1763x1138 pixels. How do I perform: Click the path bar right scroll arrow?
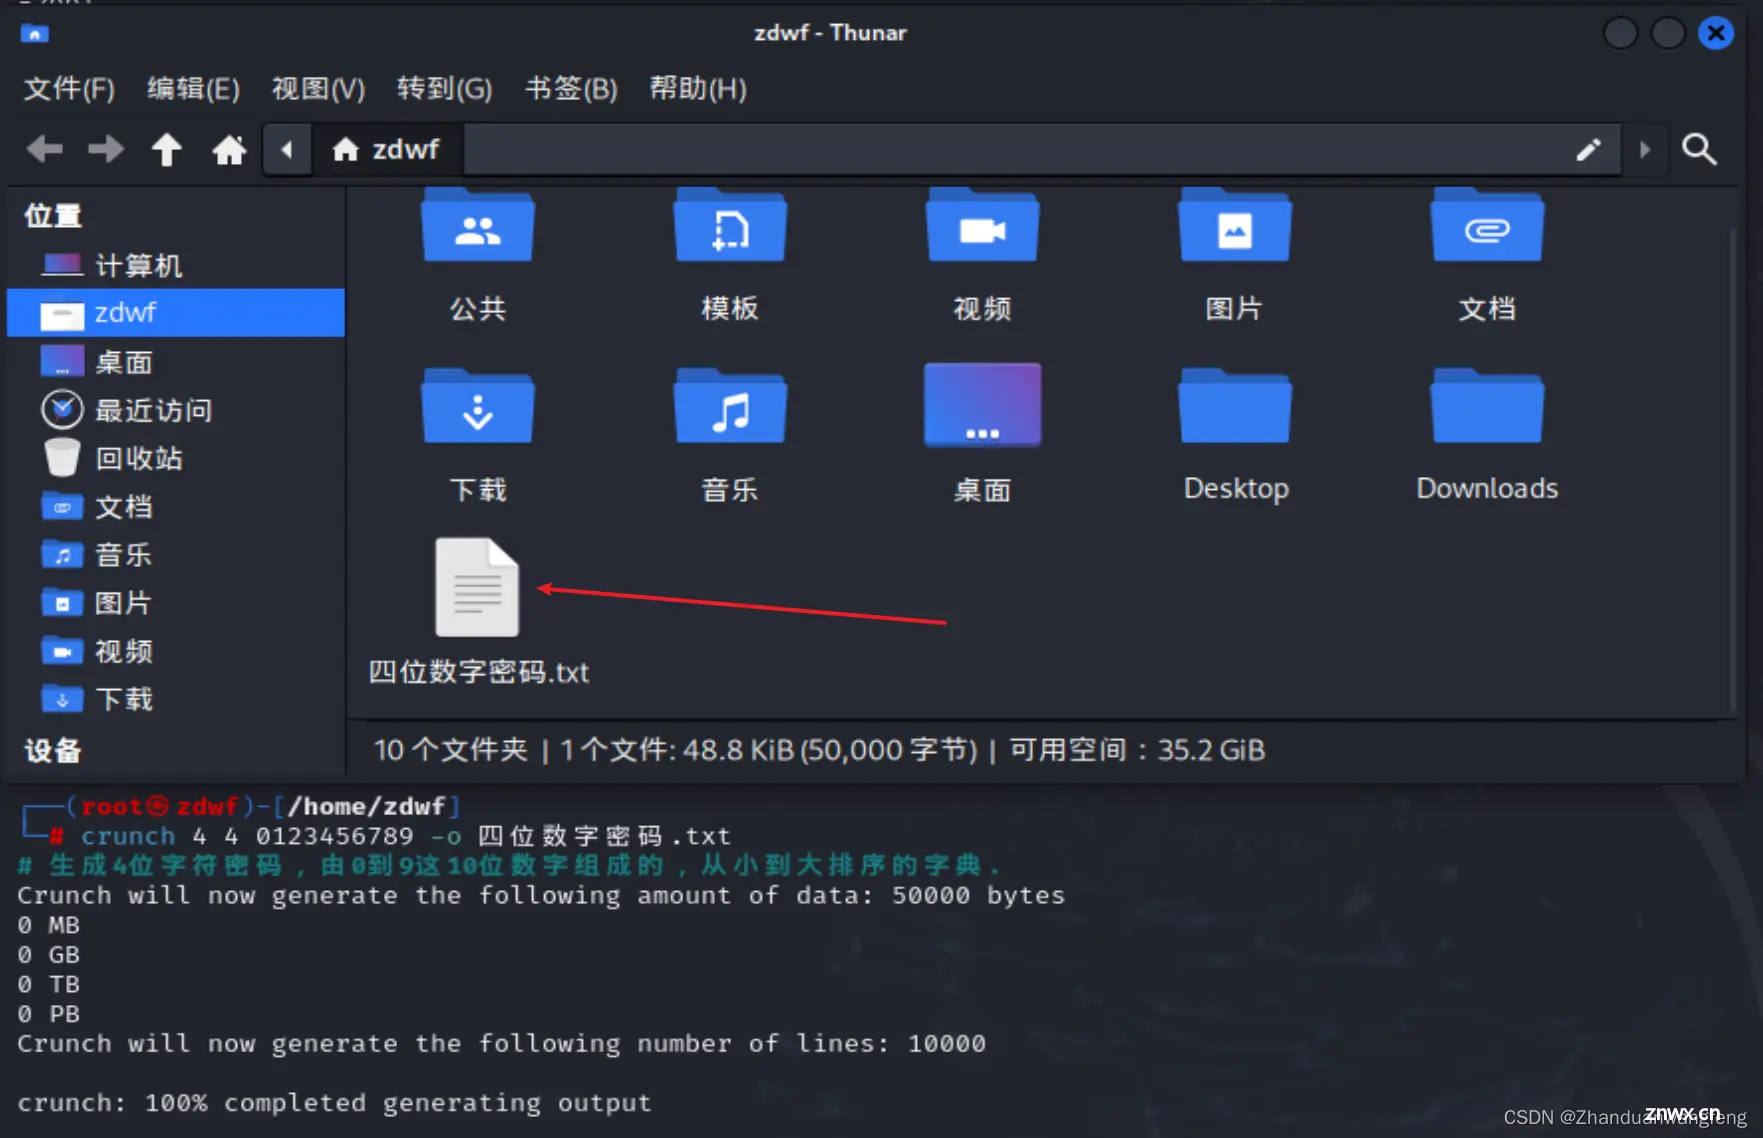tap(1644, 150)
